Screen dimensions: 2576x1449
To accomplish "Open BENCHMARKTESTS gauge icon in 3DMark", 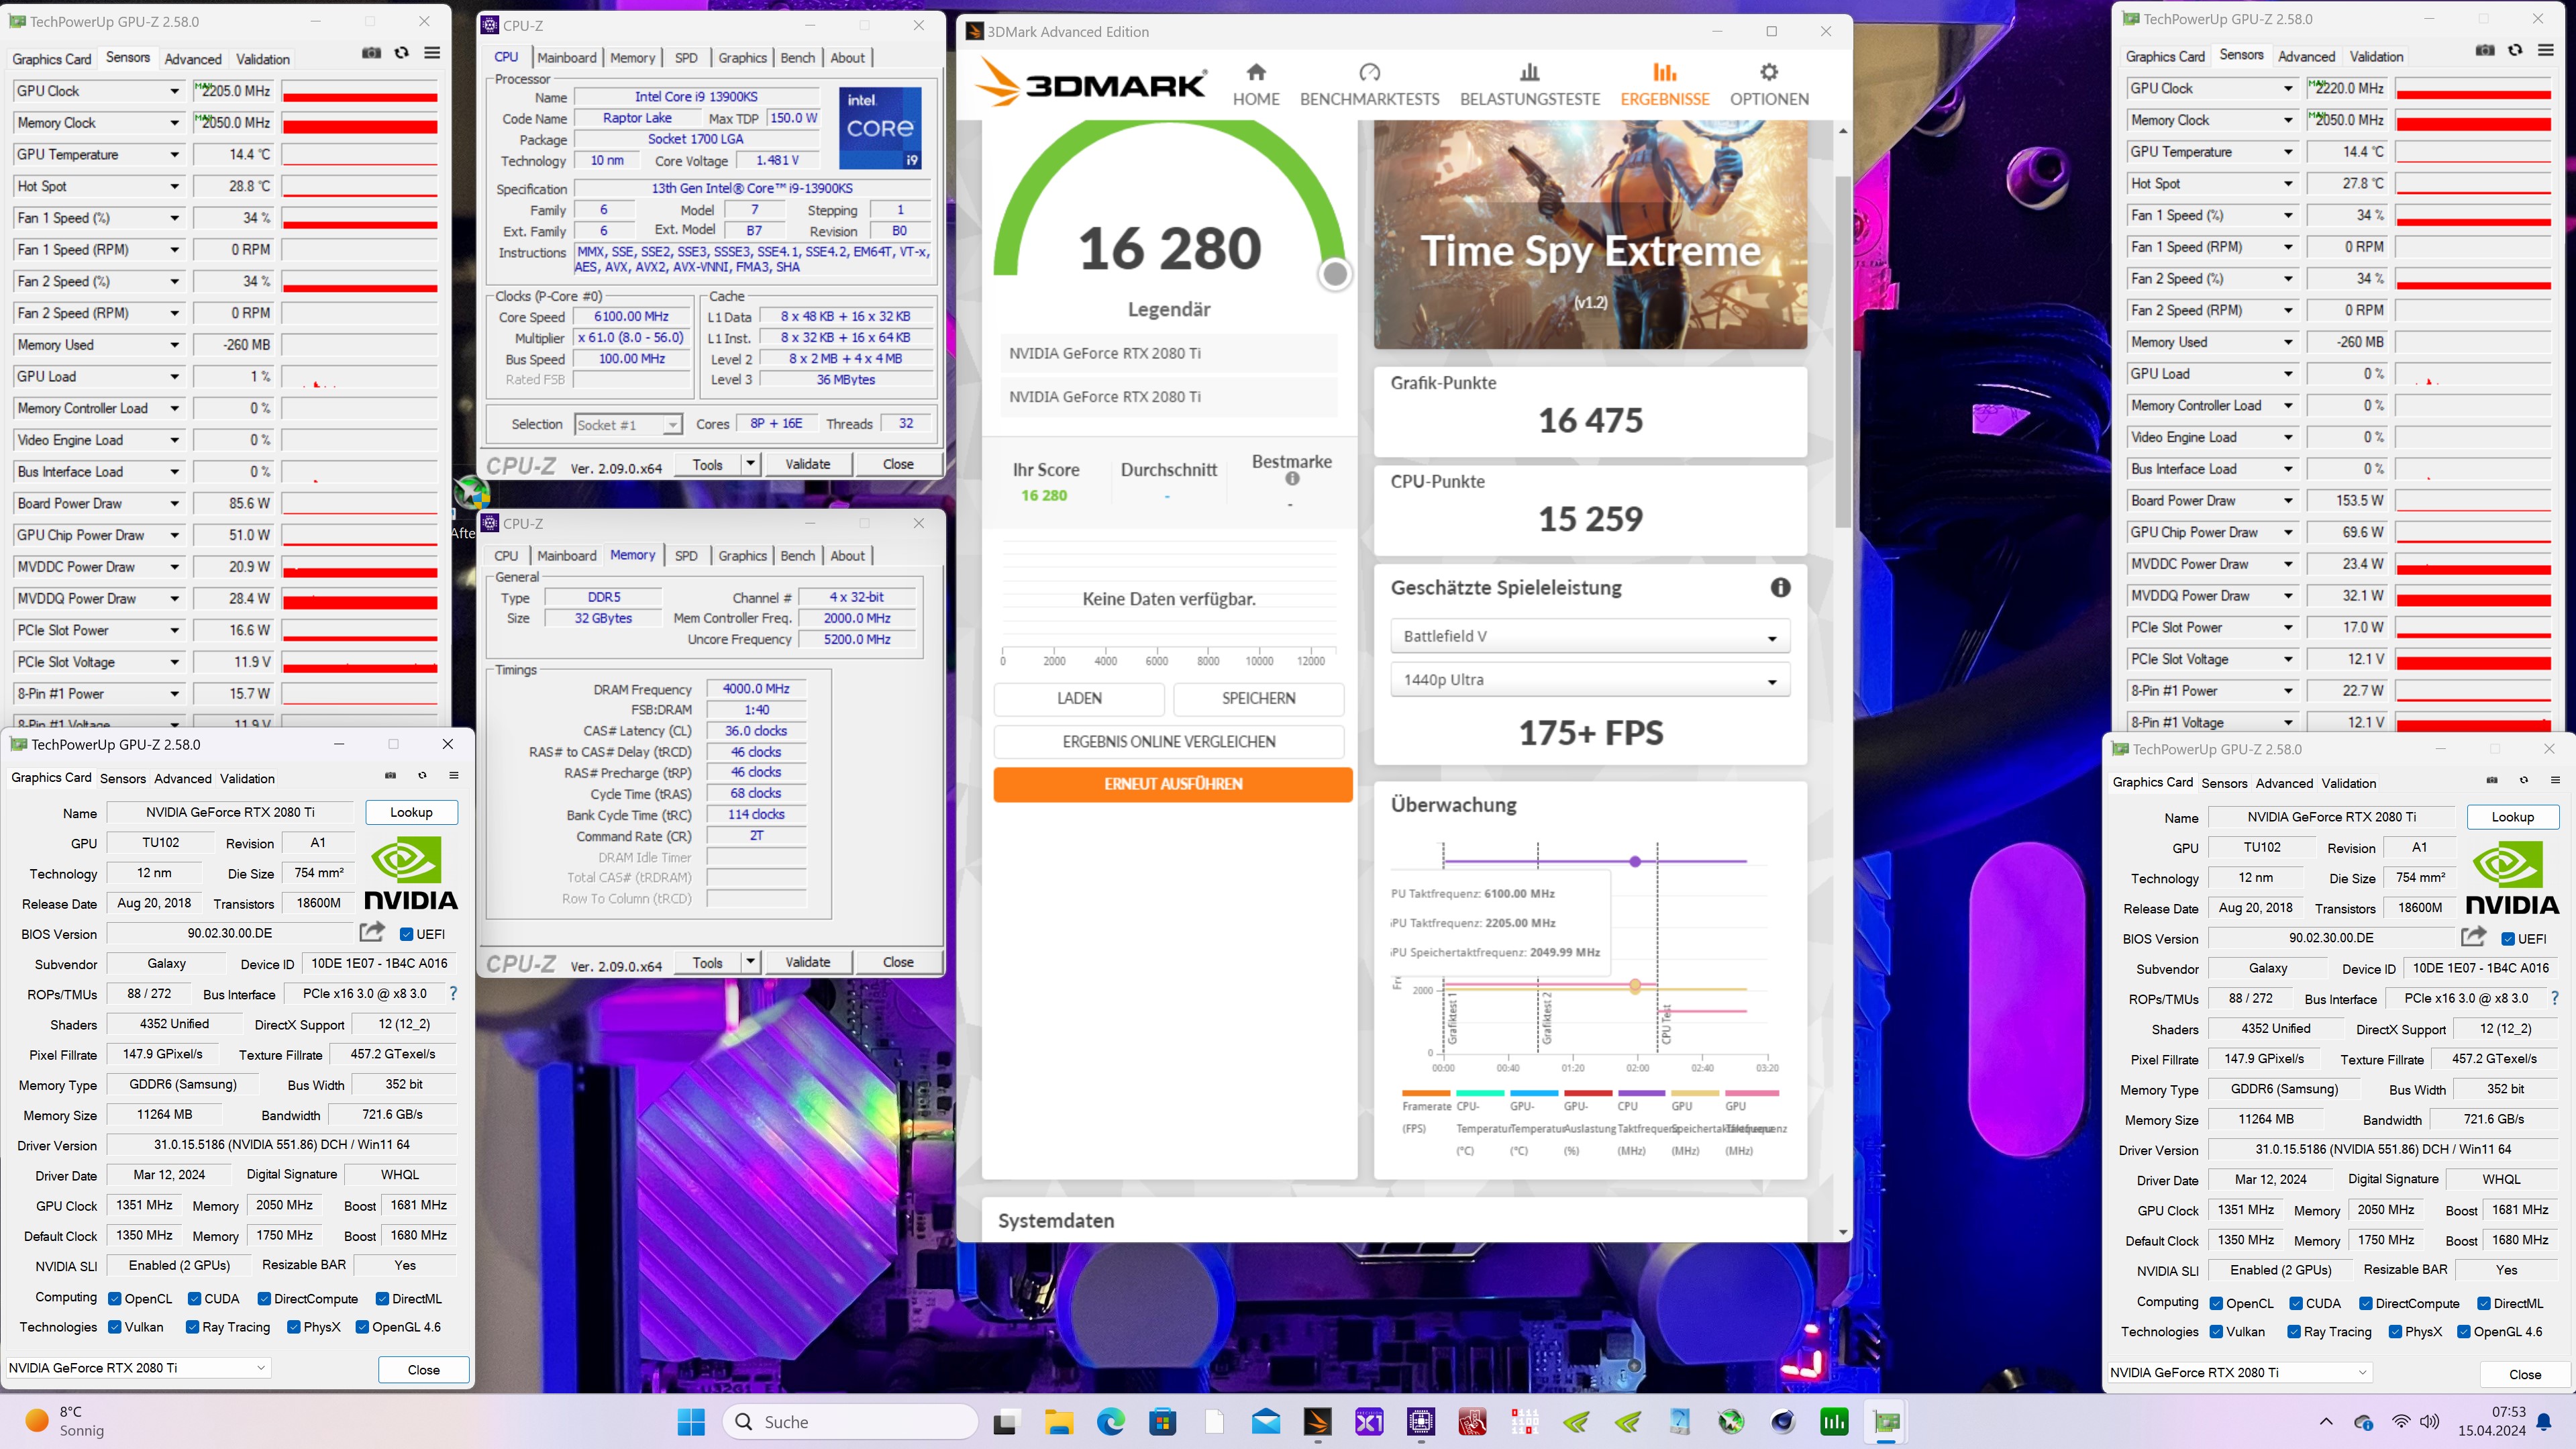I will click(1370, 72).
